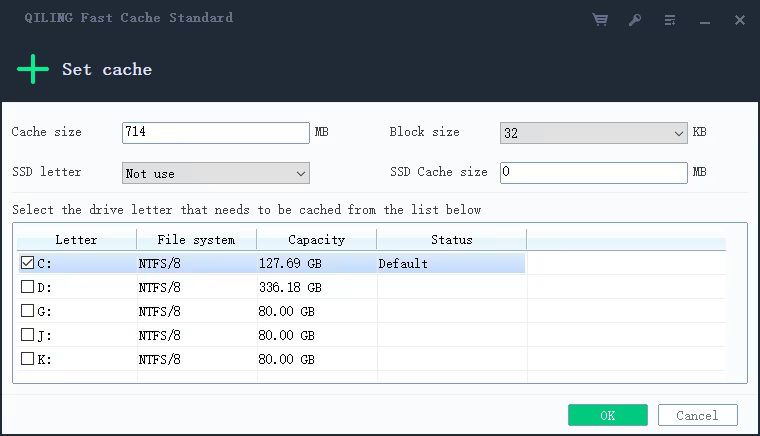
Task: Sort by the Letter column header
Action: click(x=76, y=240)
